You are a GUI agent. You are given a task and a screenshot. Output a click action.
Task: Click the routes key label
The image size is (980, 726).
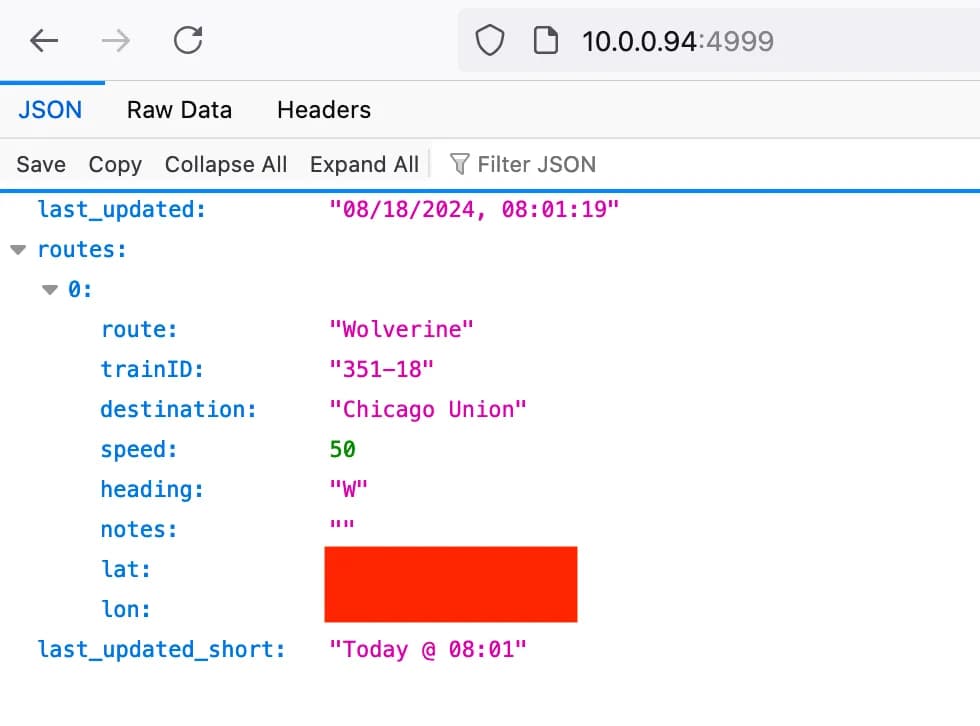[82, 250]
